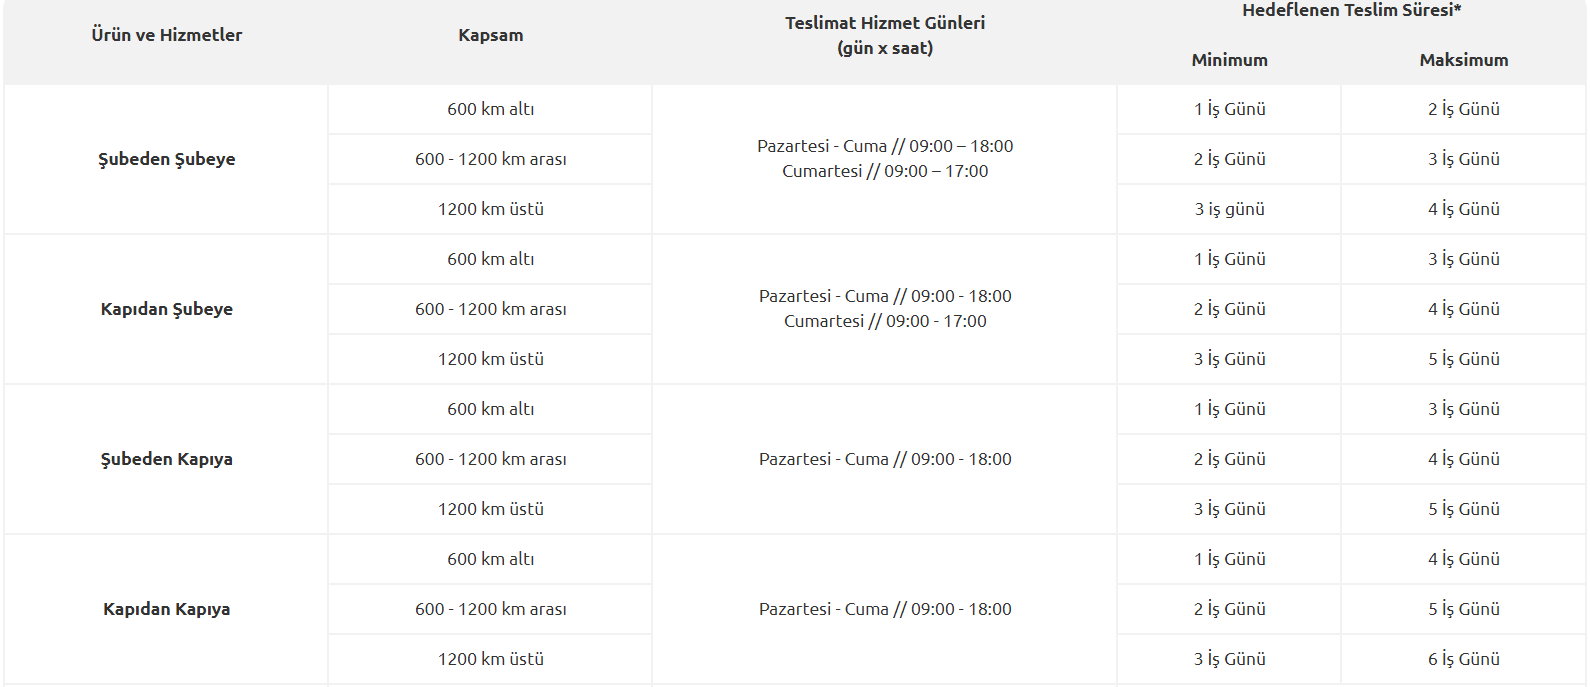Select Kapıdan Kapıya "Pazartesi - Cuma" hours
Screen dimensions: 1590x687
(x=884, y=609)
